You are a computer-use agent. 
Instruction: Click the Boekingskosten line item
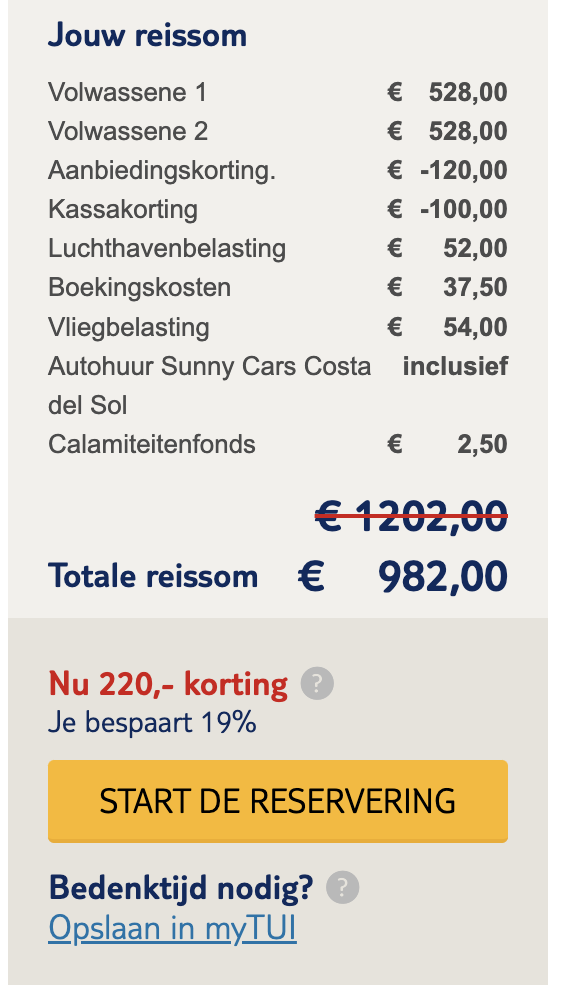pos(278,288)
